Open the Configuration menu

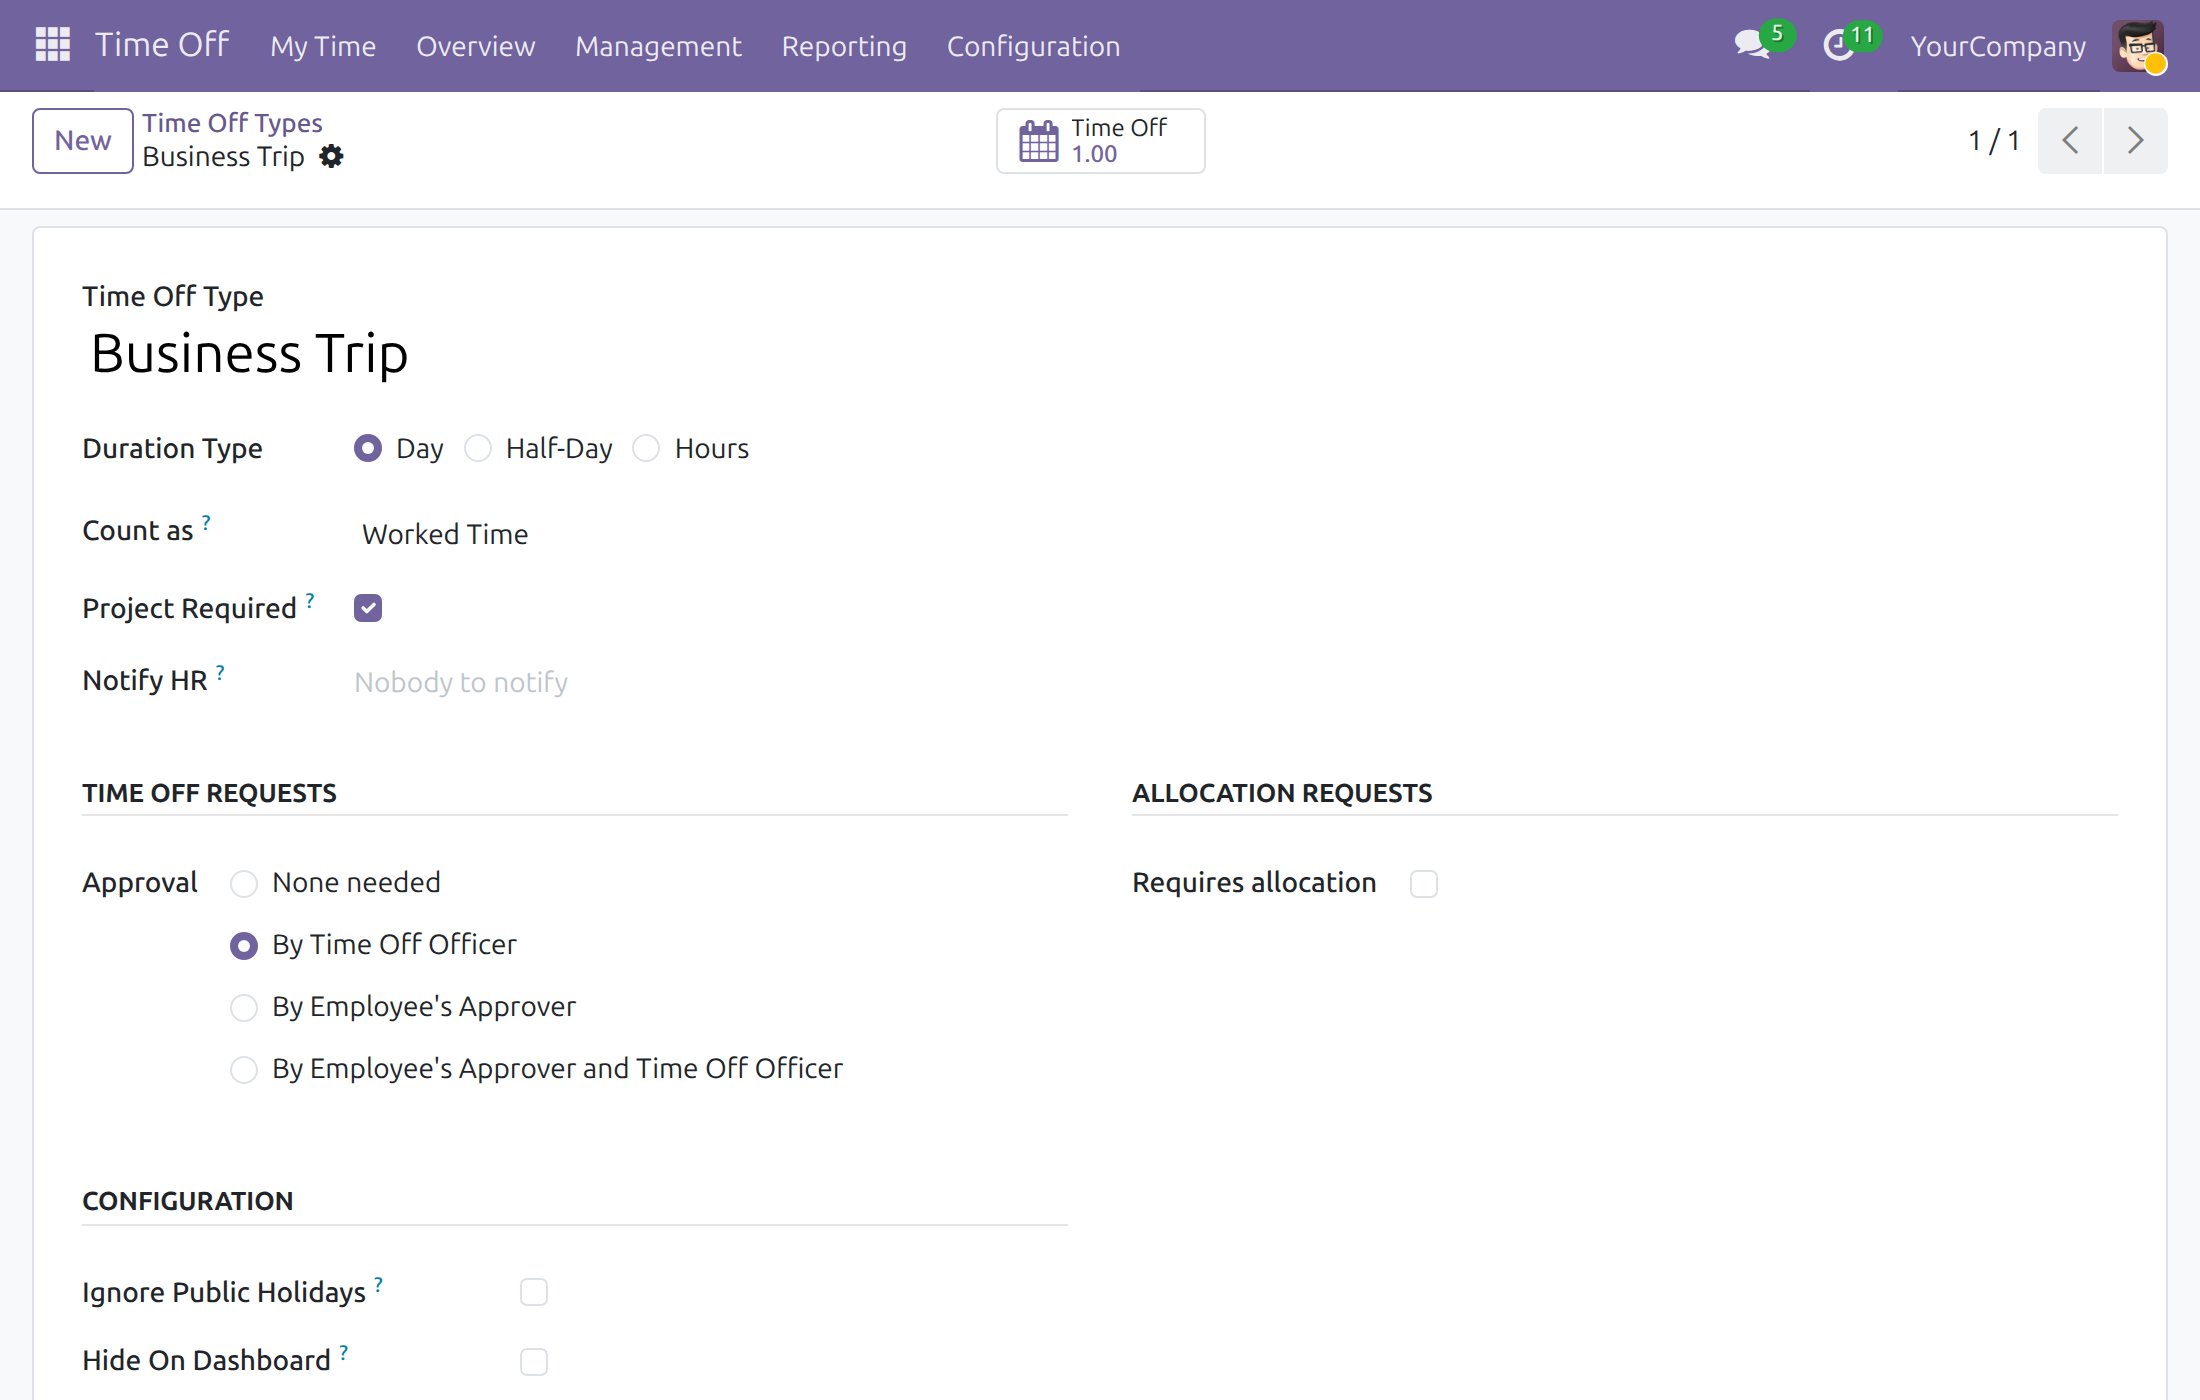(1033, 46)
